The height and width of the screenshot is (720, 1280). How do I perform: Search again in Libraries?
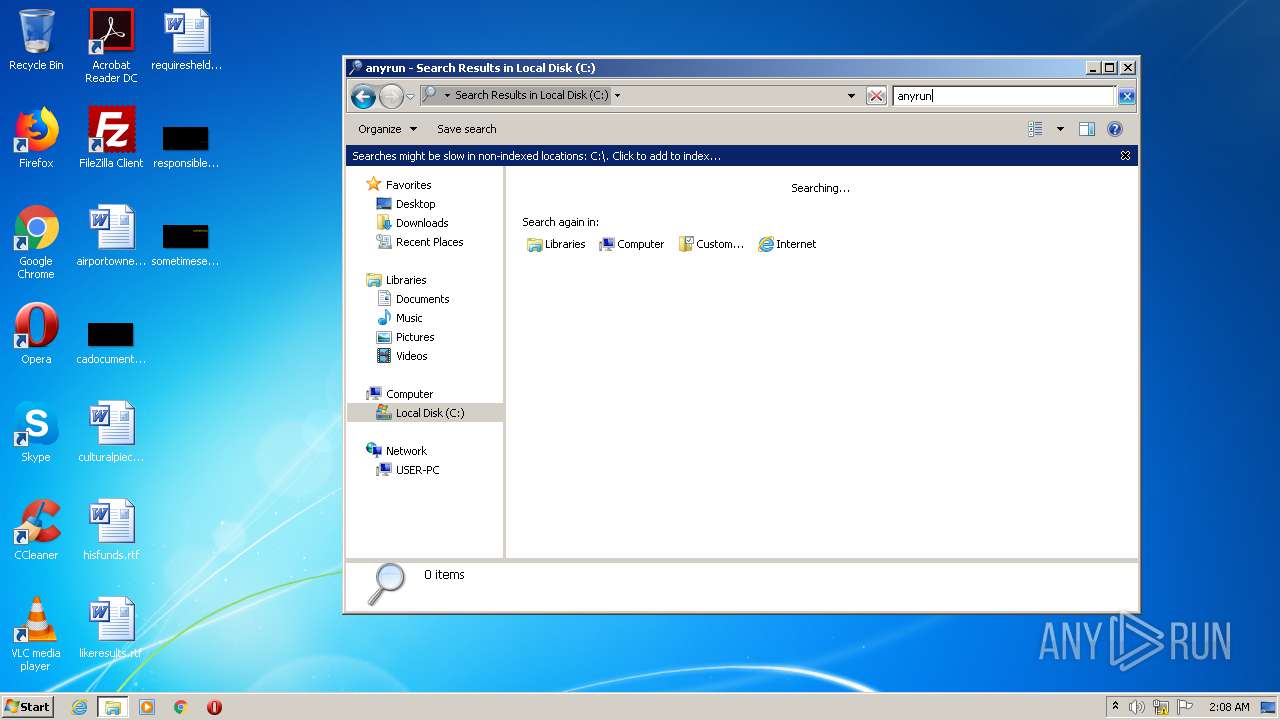pyautogui.click(x=556, y=244)
